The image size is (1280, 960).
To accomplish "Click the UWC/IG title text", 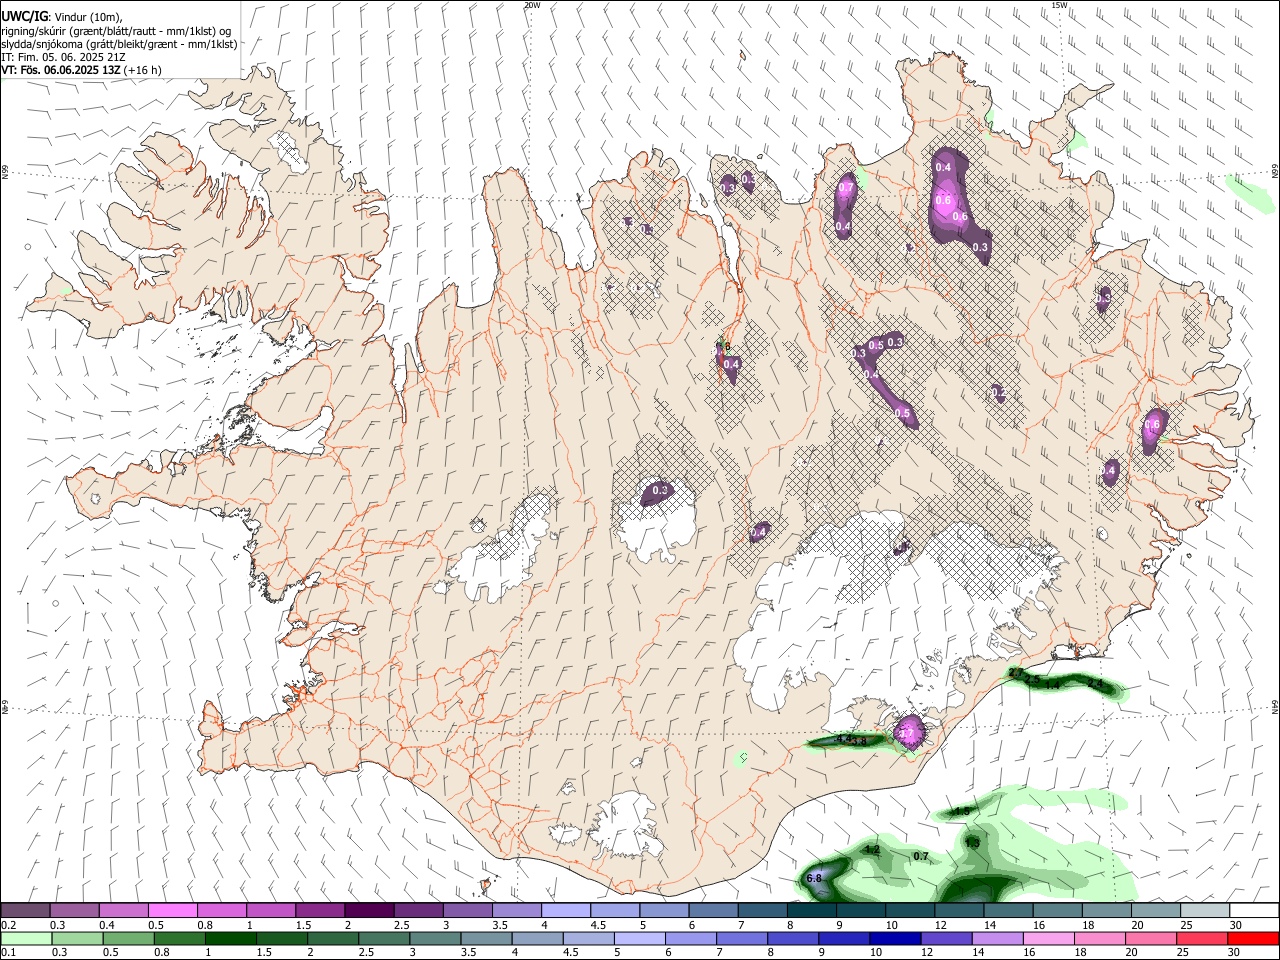I will click(x=24, y=17).
